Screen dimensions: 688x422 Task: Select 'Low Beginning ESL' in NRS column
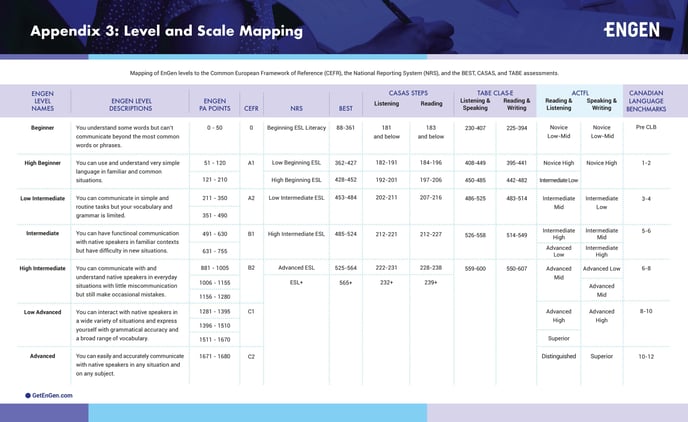[296, 162]
